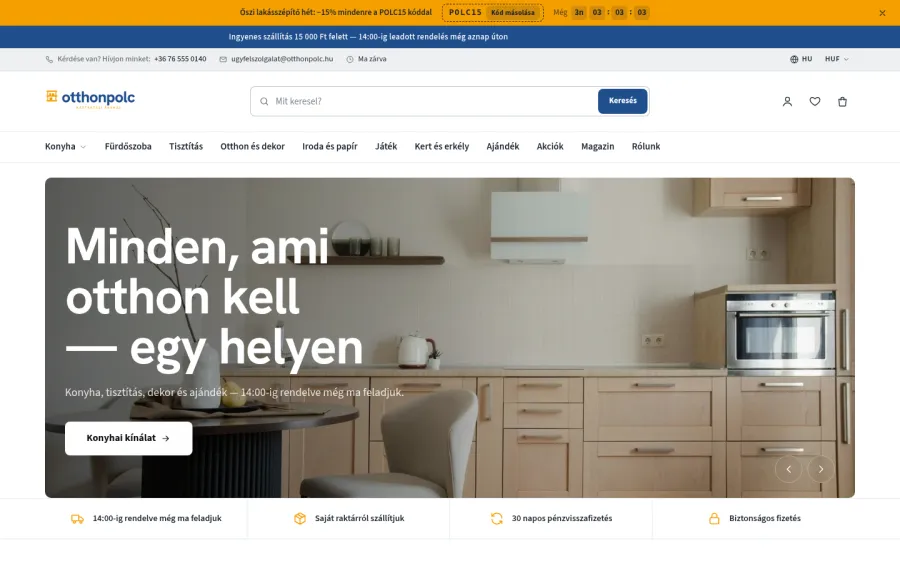
Task: Open the Magazin menu item
Action: click(x=598, y=146)
